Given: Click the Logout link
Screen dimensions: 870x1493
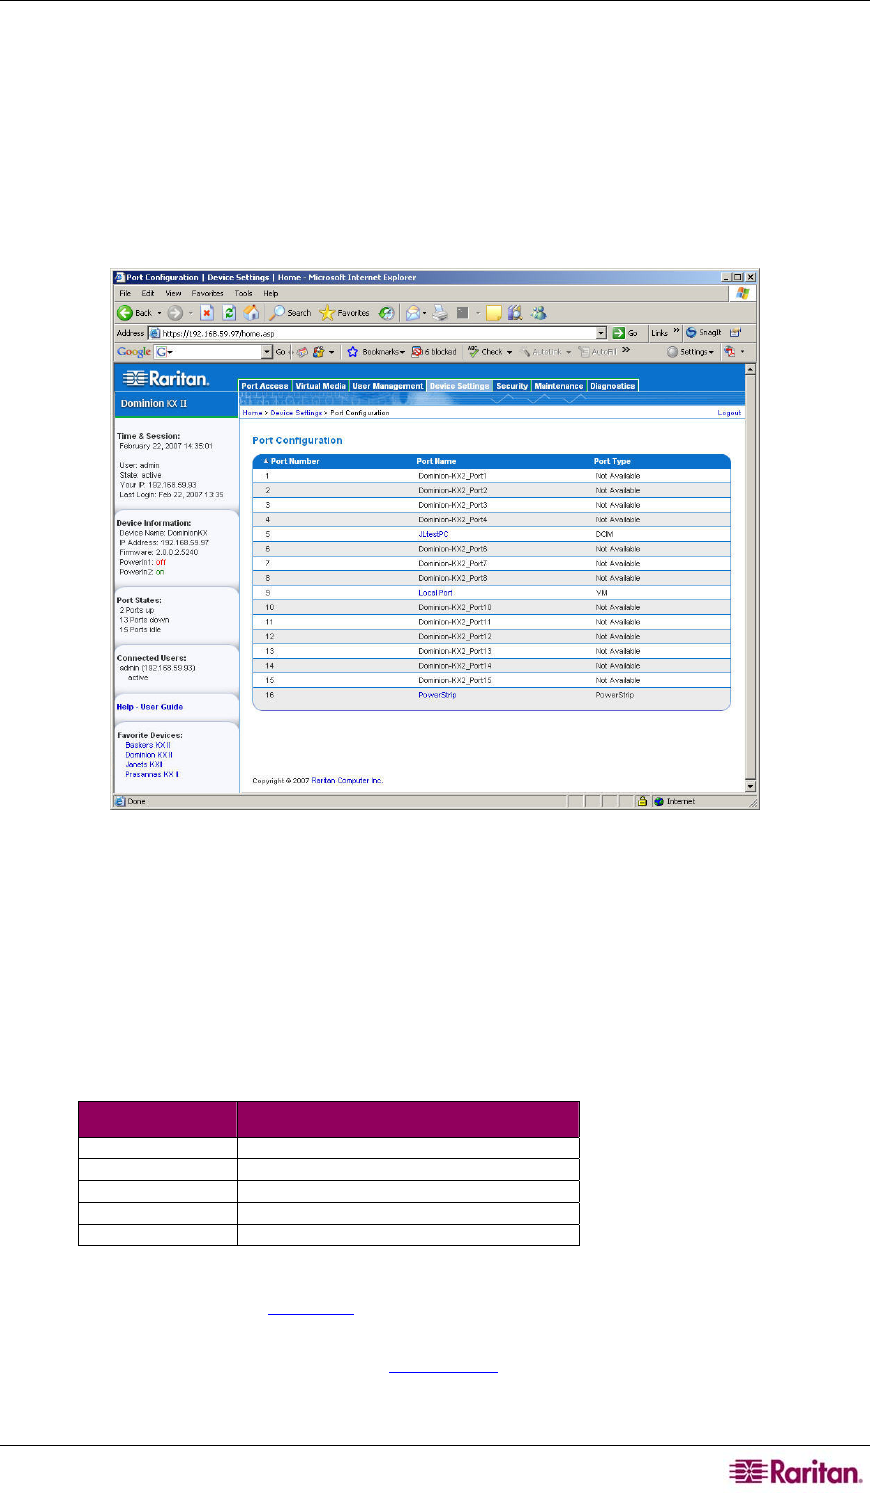Looking at the screenshot, I should coord(729,413).
